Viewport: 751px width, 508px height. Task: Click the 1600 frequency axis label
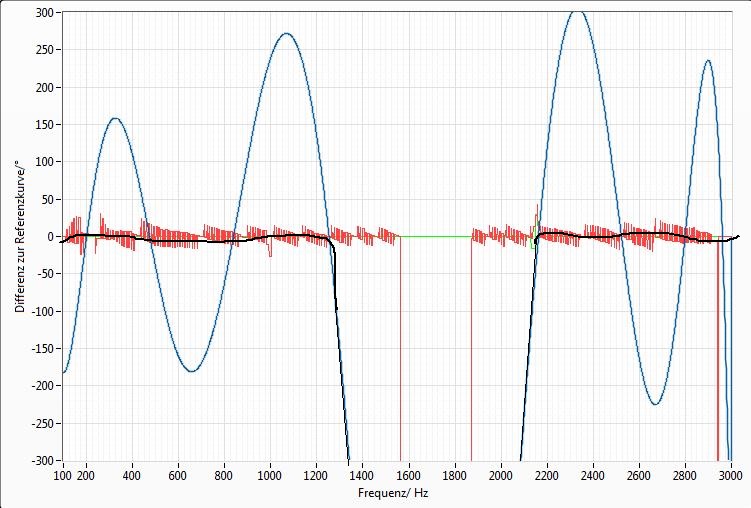click(409, 476)
